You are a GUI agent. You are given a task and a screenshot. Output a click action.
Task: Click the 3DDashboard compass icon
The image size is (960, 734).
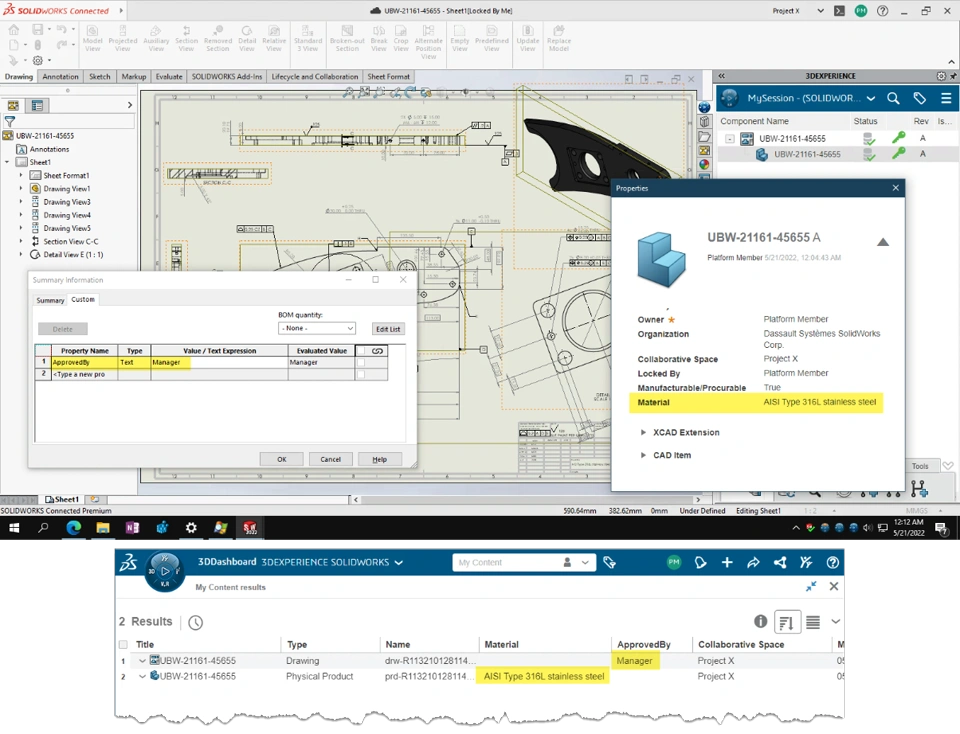tap(165, 571)
